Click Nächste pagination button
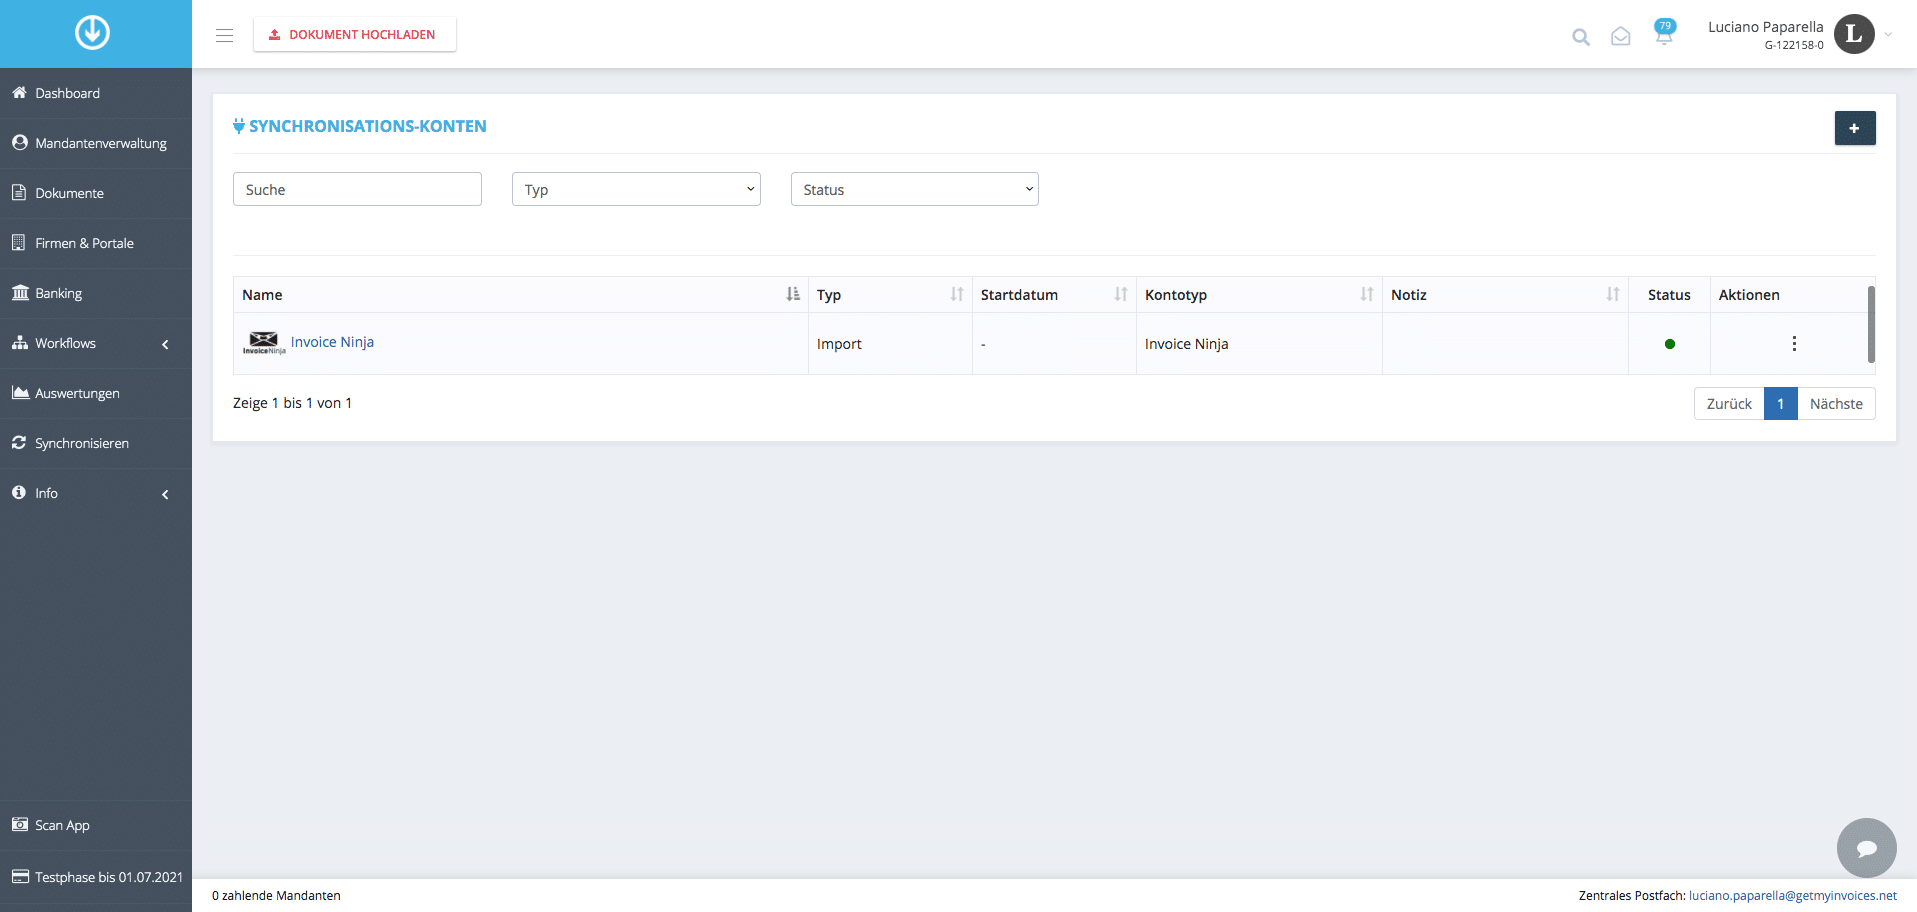Viewport: 1917px width, 912px height. (x=1836, y=403)
